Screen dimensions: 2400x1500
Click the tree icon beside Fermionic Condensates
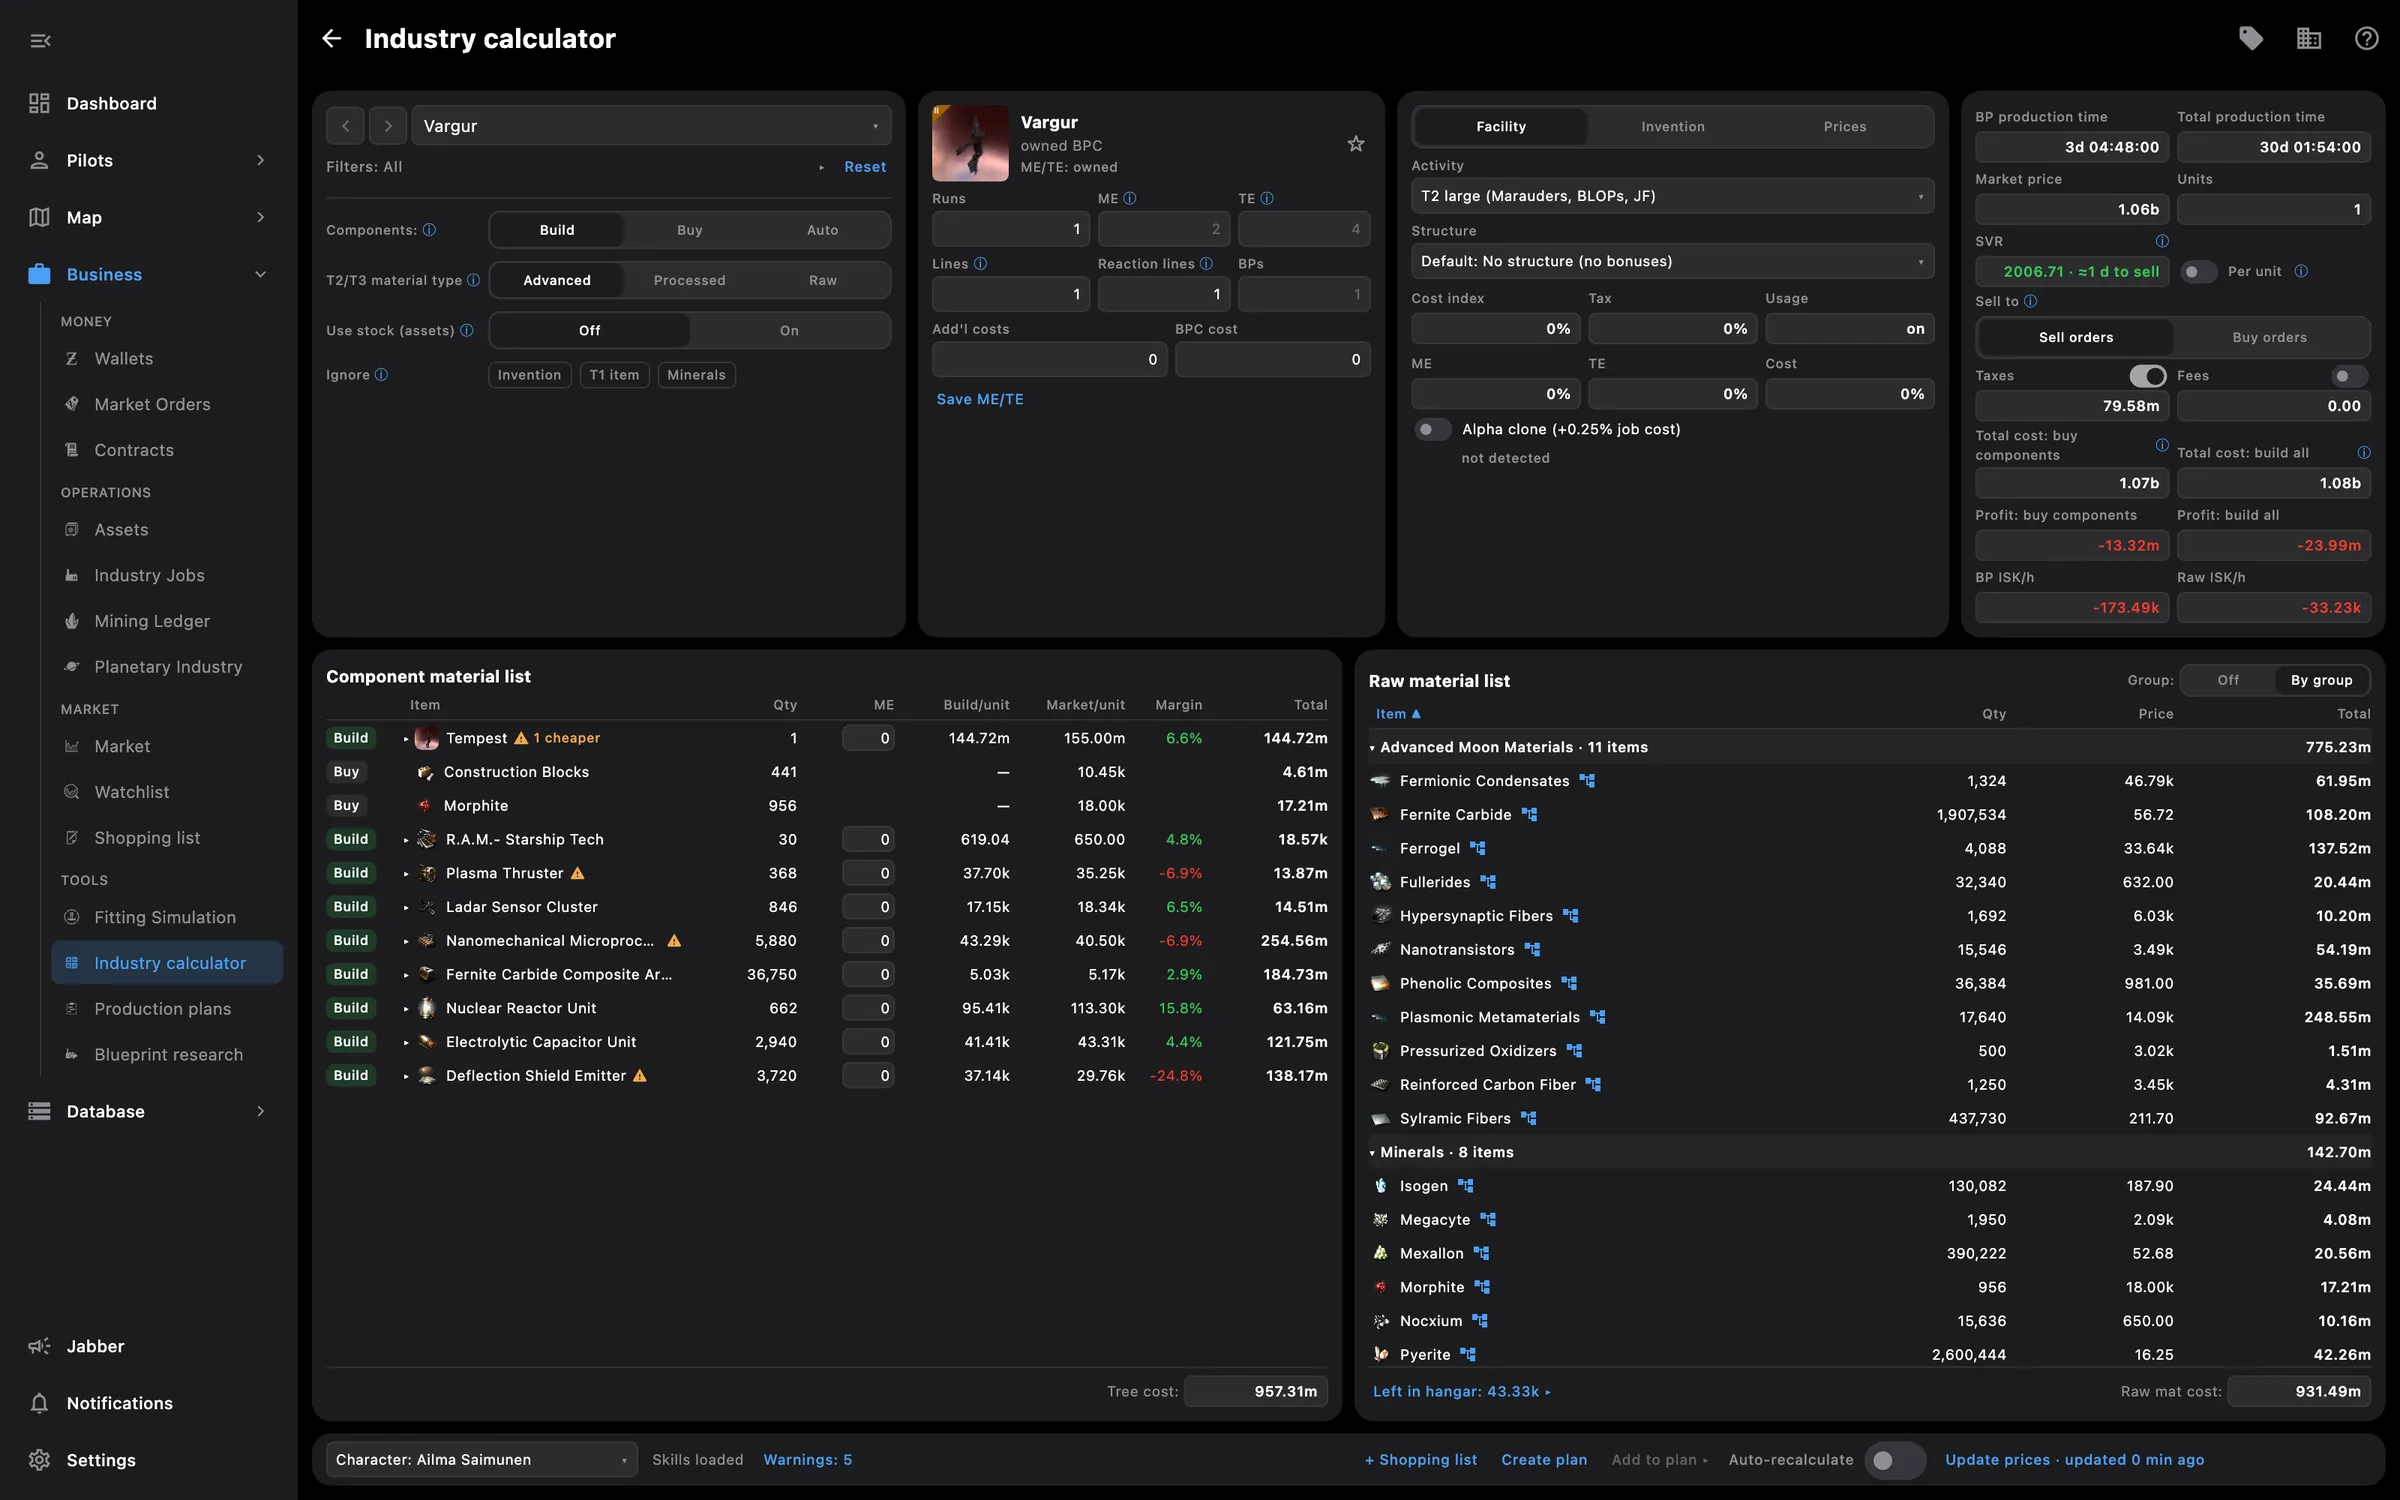click(1587, 781)
